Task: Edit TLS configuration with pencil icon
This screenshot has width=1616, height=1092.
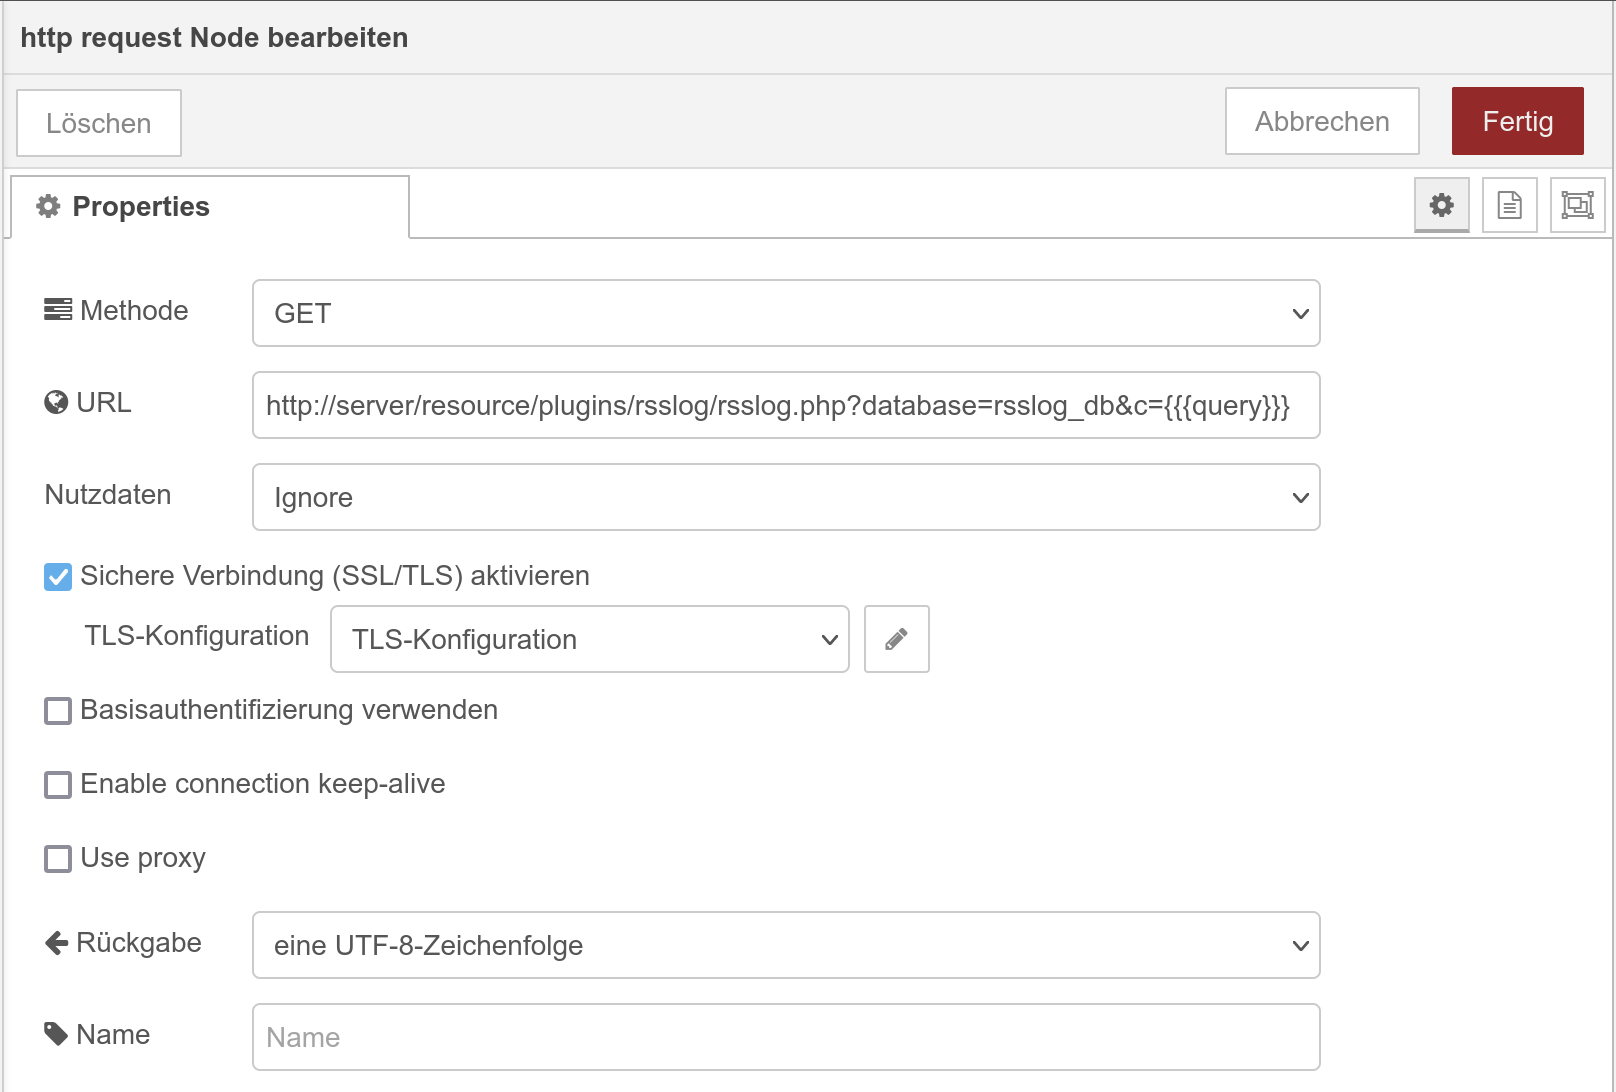Action: [896, 639]
